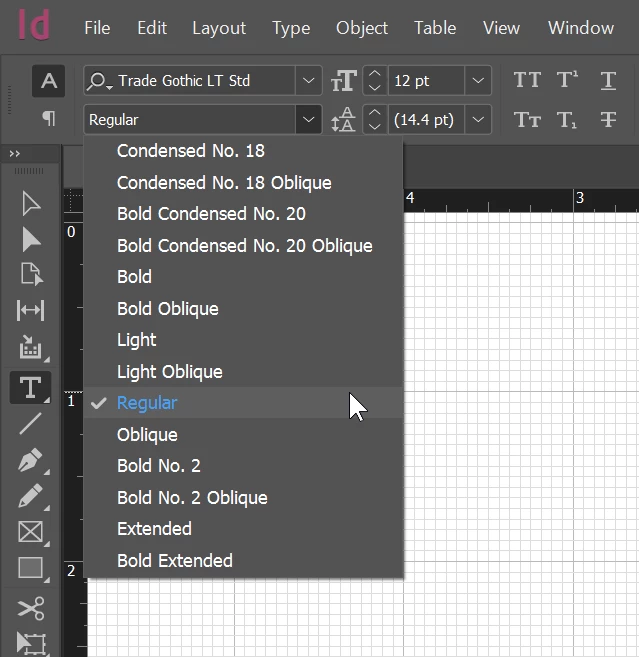The image size is (639, 657).
Task: Click the font style field showing Regular
Action: [x=190, y=119]
